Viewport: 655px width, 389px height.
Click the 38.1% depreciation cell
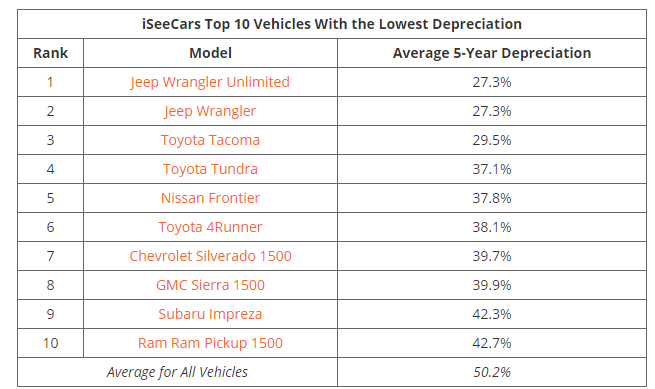492,227
